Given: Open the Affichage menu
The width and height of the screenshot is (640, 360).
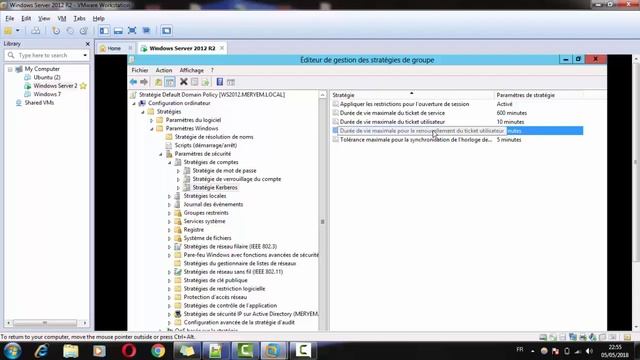Looking at the screenshot, I should (191, 70).
